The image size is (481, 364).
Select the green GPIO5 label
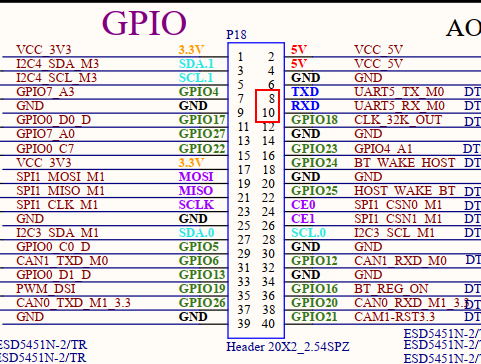[199, 246]
